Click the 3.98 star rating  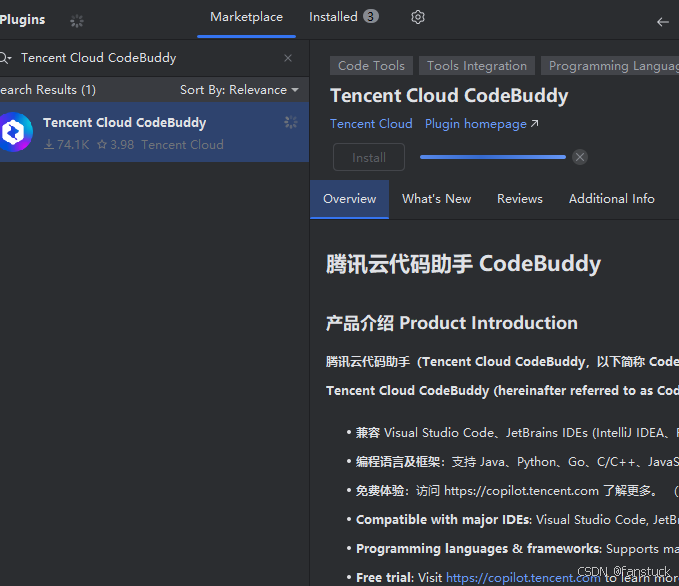click(x=116, y=145)
